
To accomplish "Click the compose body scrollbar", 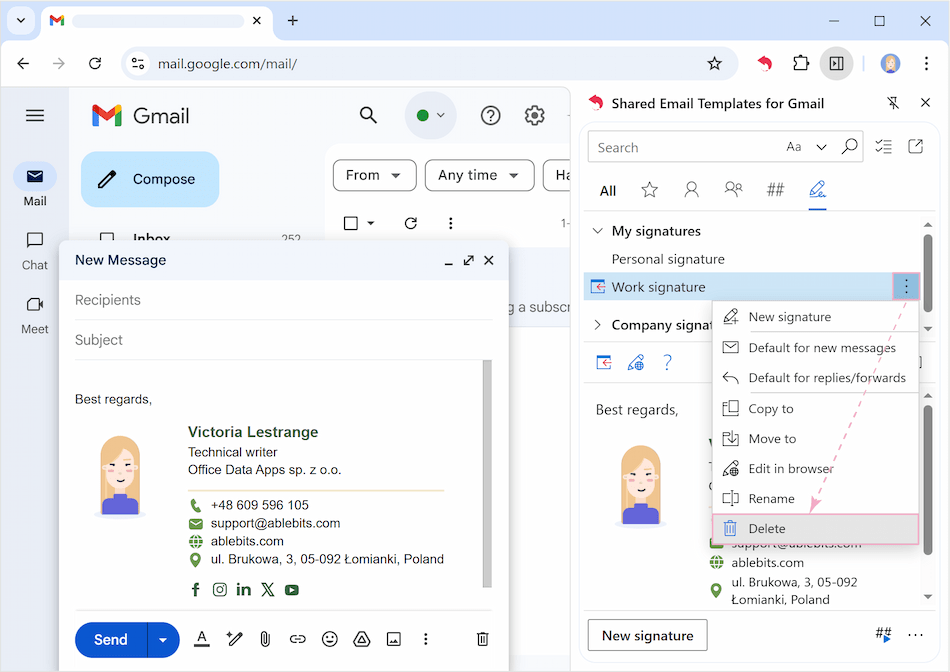I will [487, 474].
